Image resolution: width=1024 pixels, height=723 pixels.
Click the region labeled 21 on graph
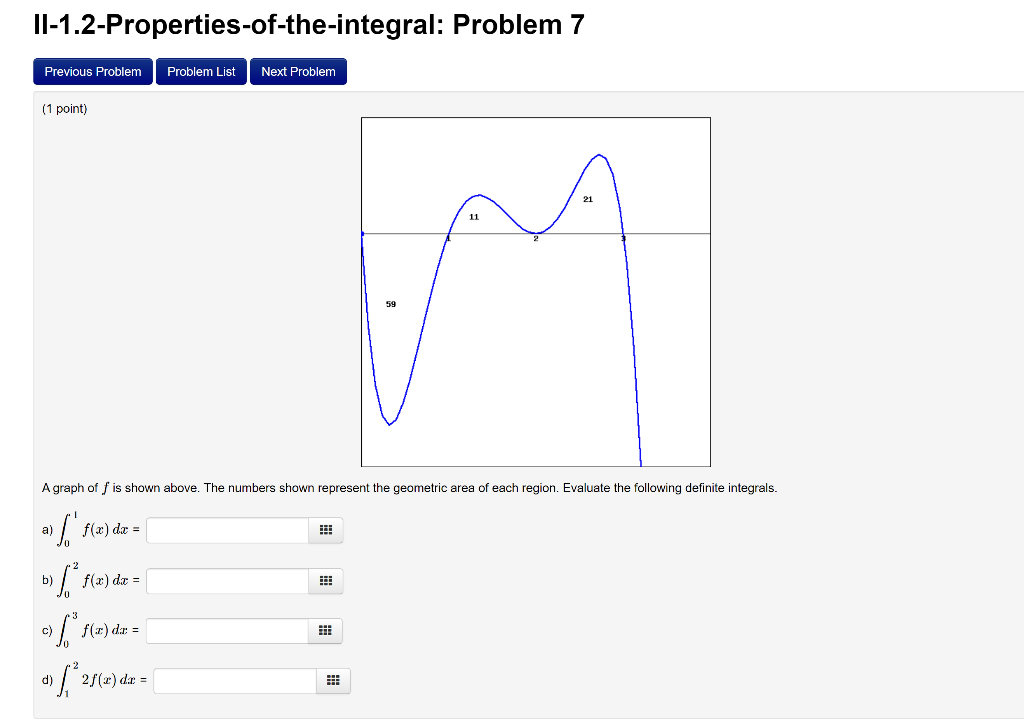click(587, 199)
